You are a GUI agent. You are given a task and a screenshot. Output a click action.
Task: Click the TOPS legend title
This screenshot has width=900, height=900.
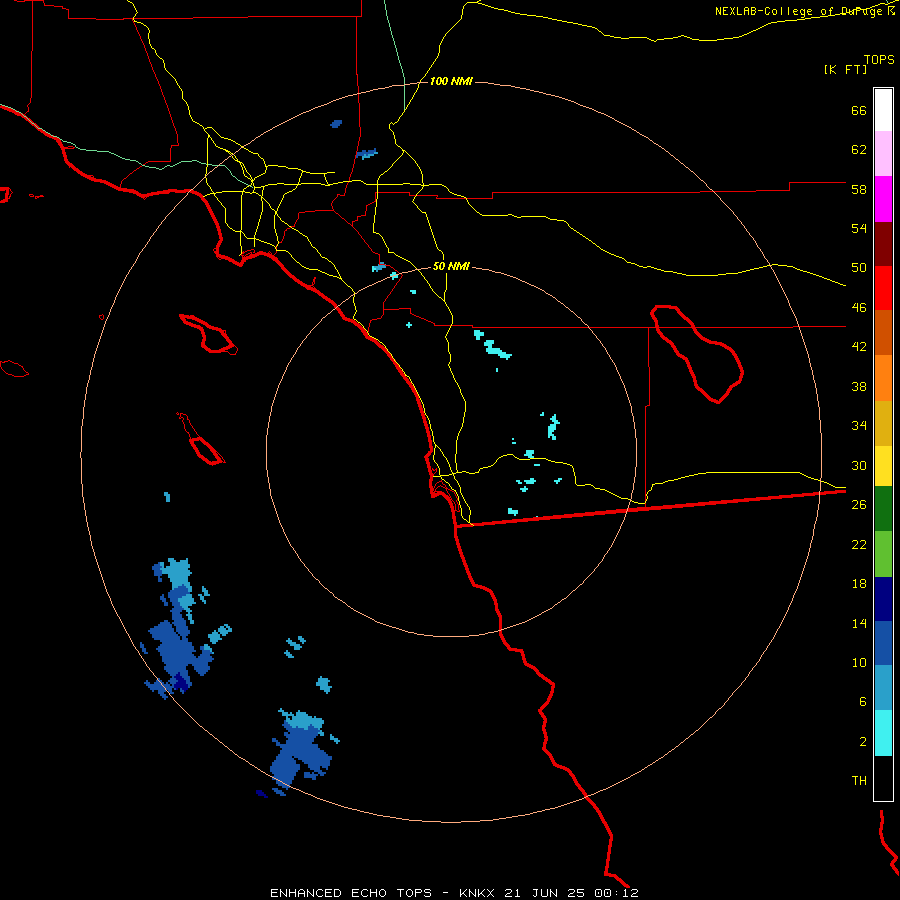point(879,59)
